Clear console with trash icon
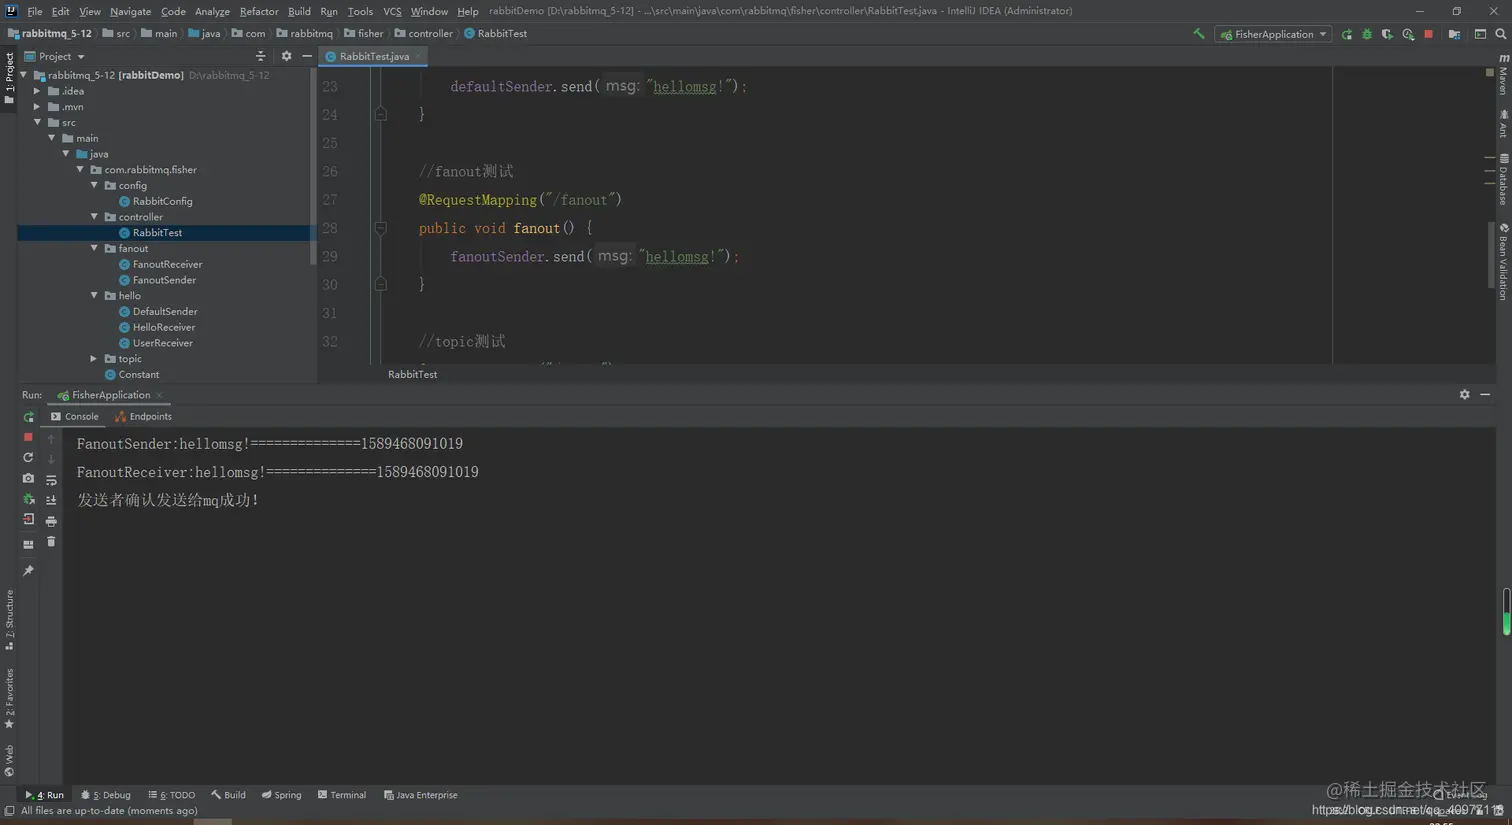Viewport: 1512px width, 825px height. pyautogui.click(x=51, y=542)
